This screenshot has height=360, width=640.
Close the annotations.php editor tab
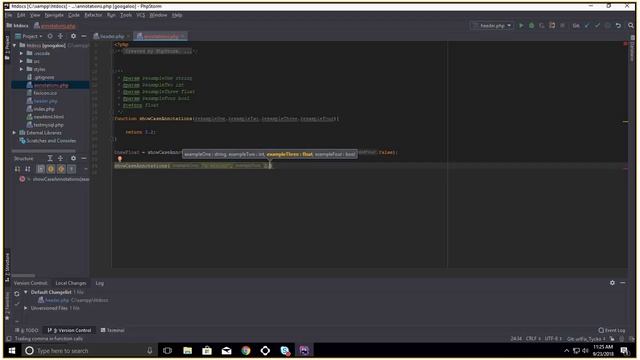183,36
